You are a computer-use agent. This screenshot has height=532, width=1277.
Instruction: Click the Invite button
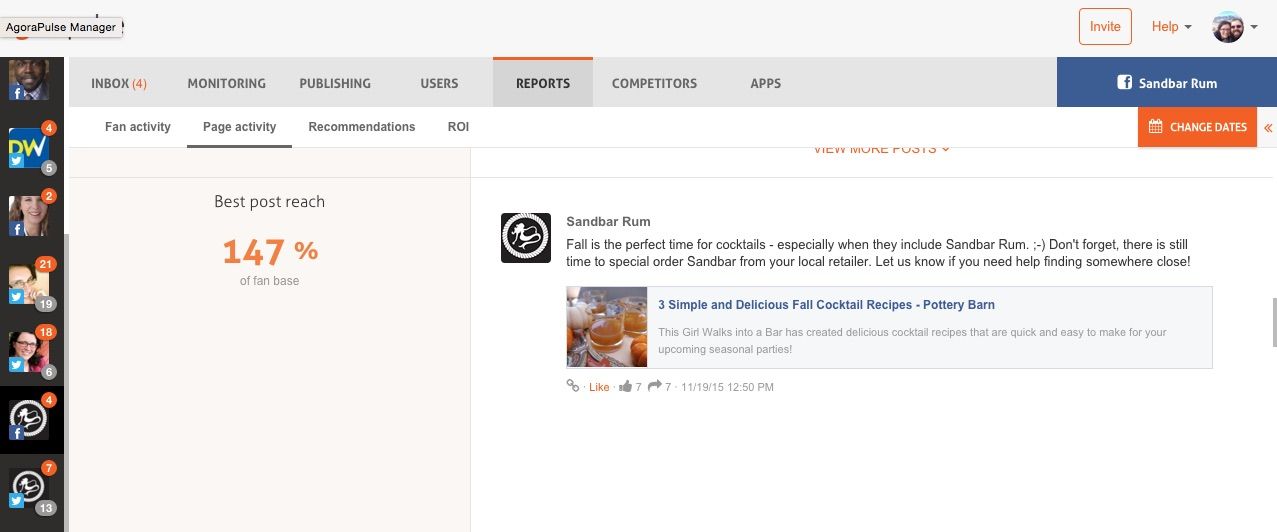[1105, 27]
